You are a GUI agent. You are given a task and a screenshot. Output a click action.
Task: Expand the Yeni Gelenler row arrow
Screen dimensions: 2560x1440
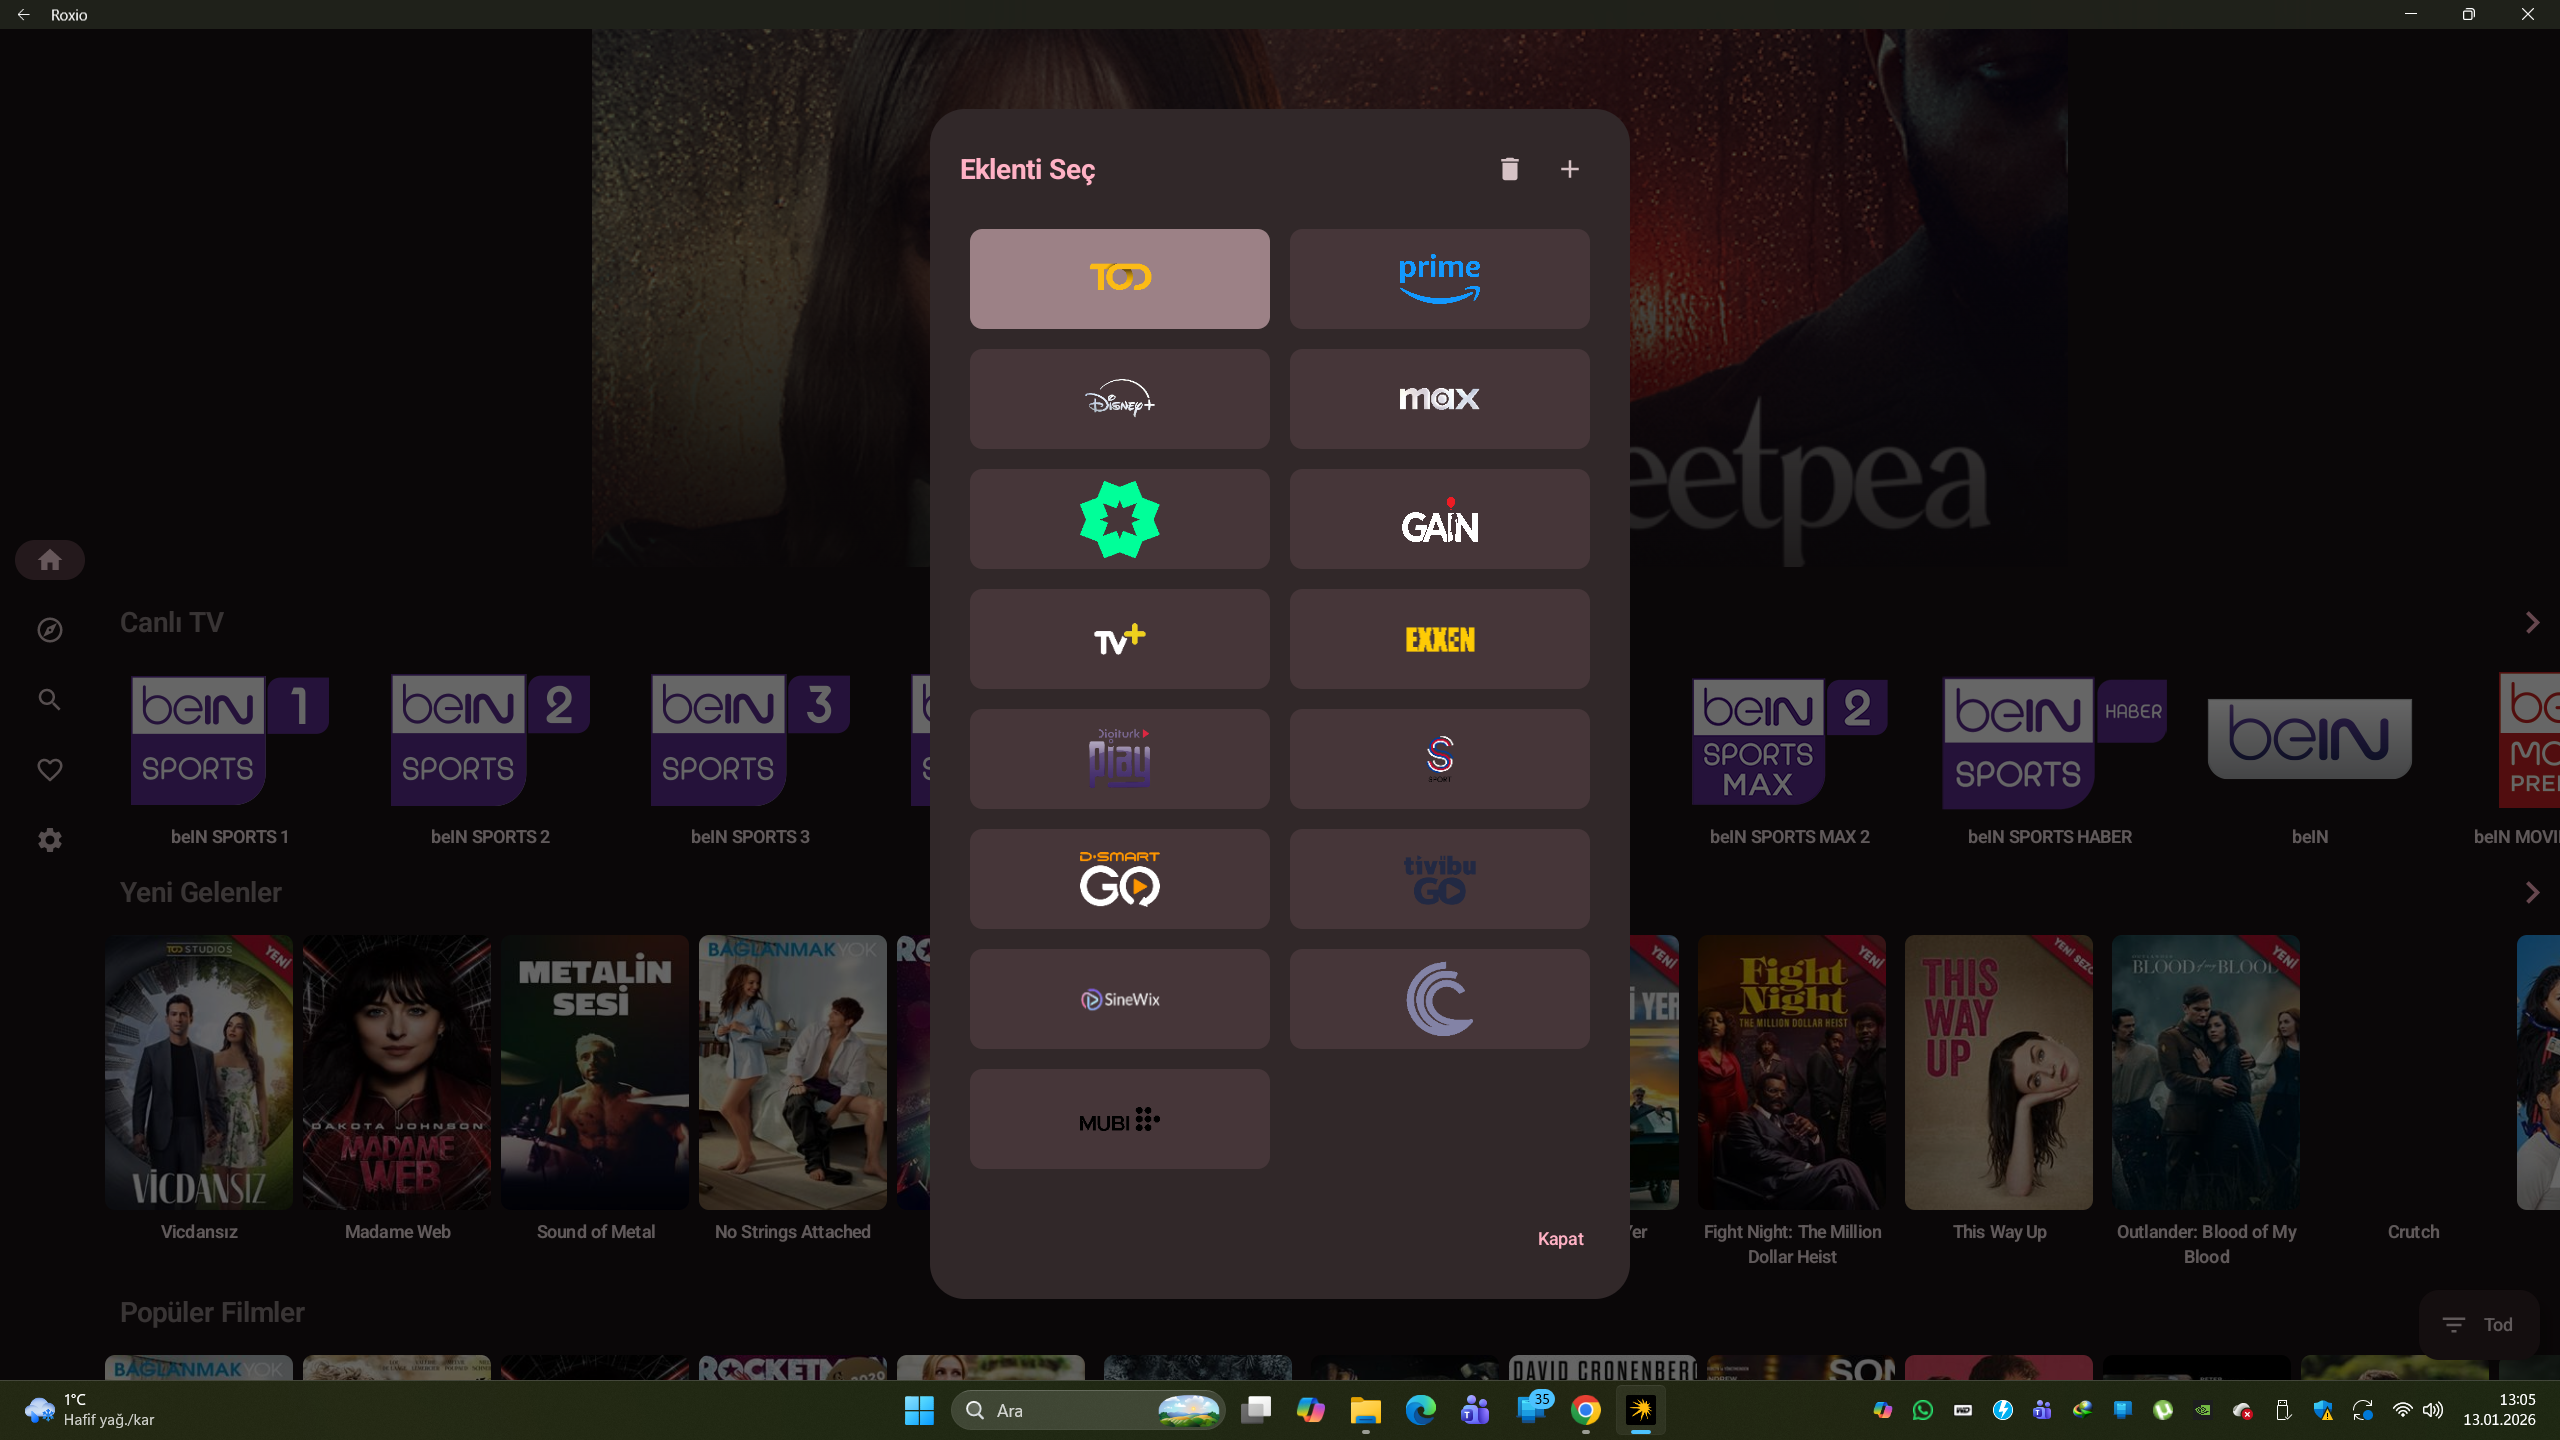coord(2532,893)
